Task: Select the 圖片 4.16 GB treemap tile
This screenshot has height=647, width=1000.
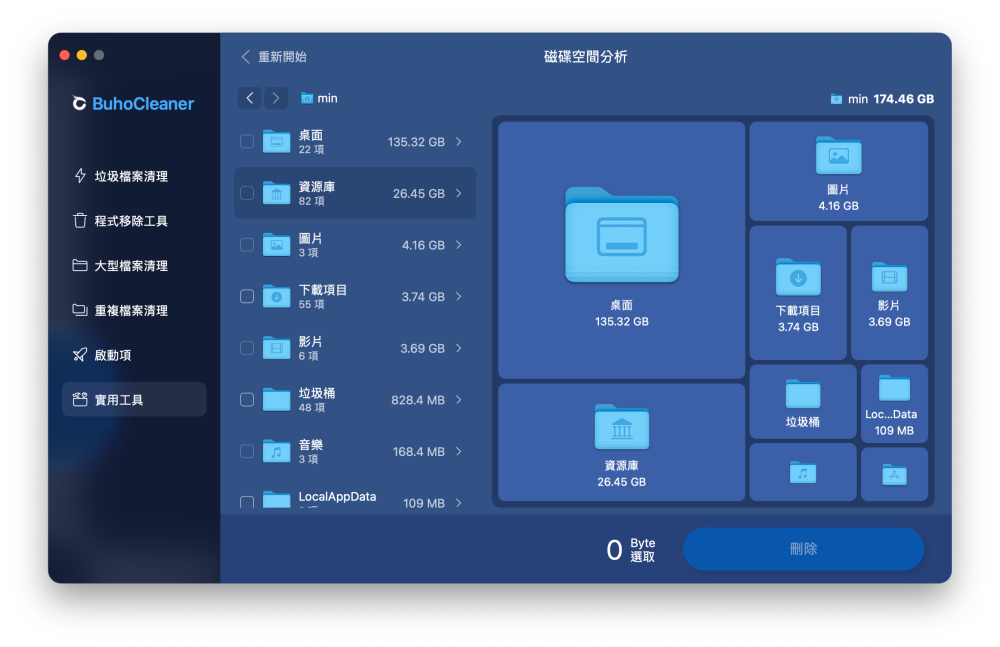Action: [839, 171]
